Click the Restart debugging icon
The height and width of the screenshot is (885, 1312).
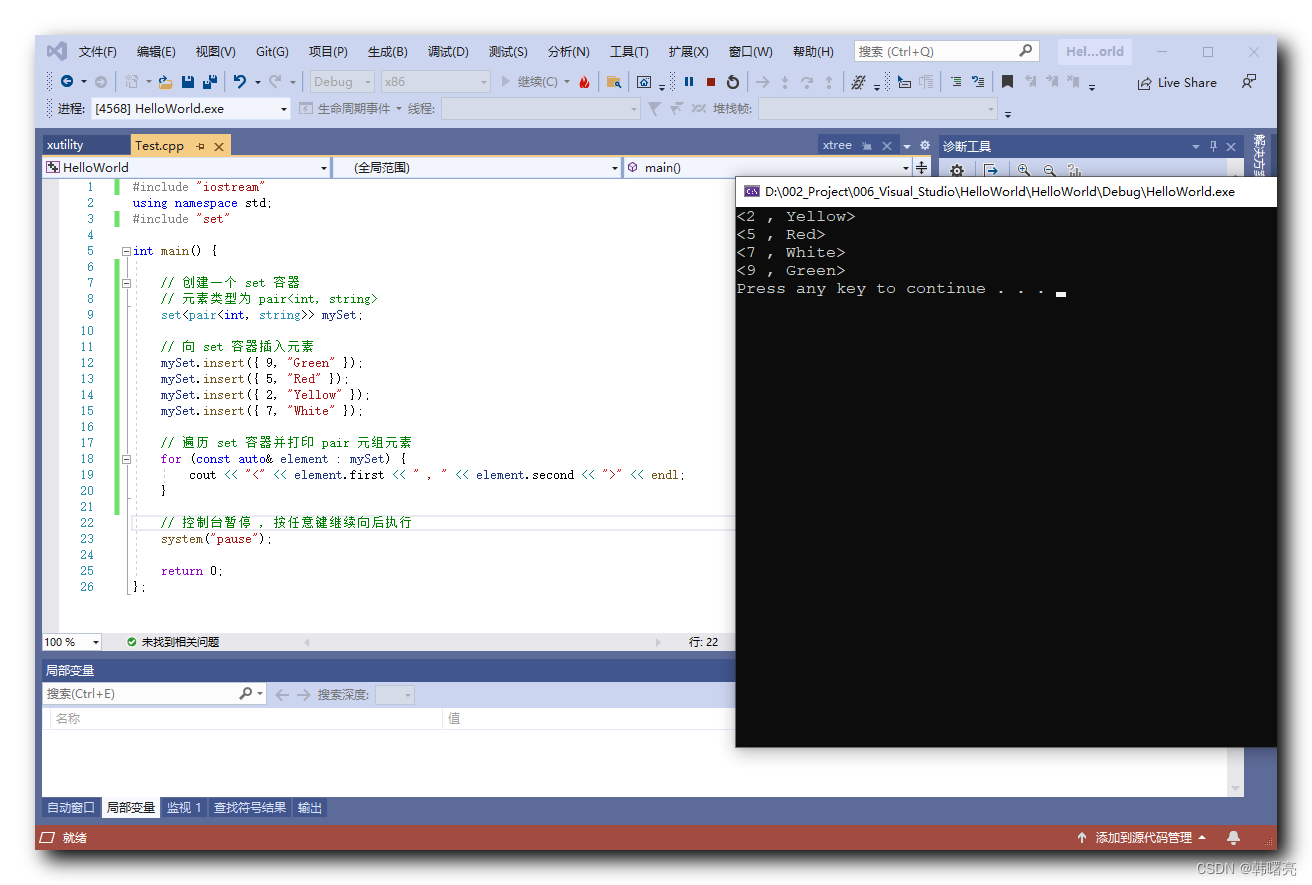[x=734, y=82]
